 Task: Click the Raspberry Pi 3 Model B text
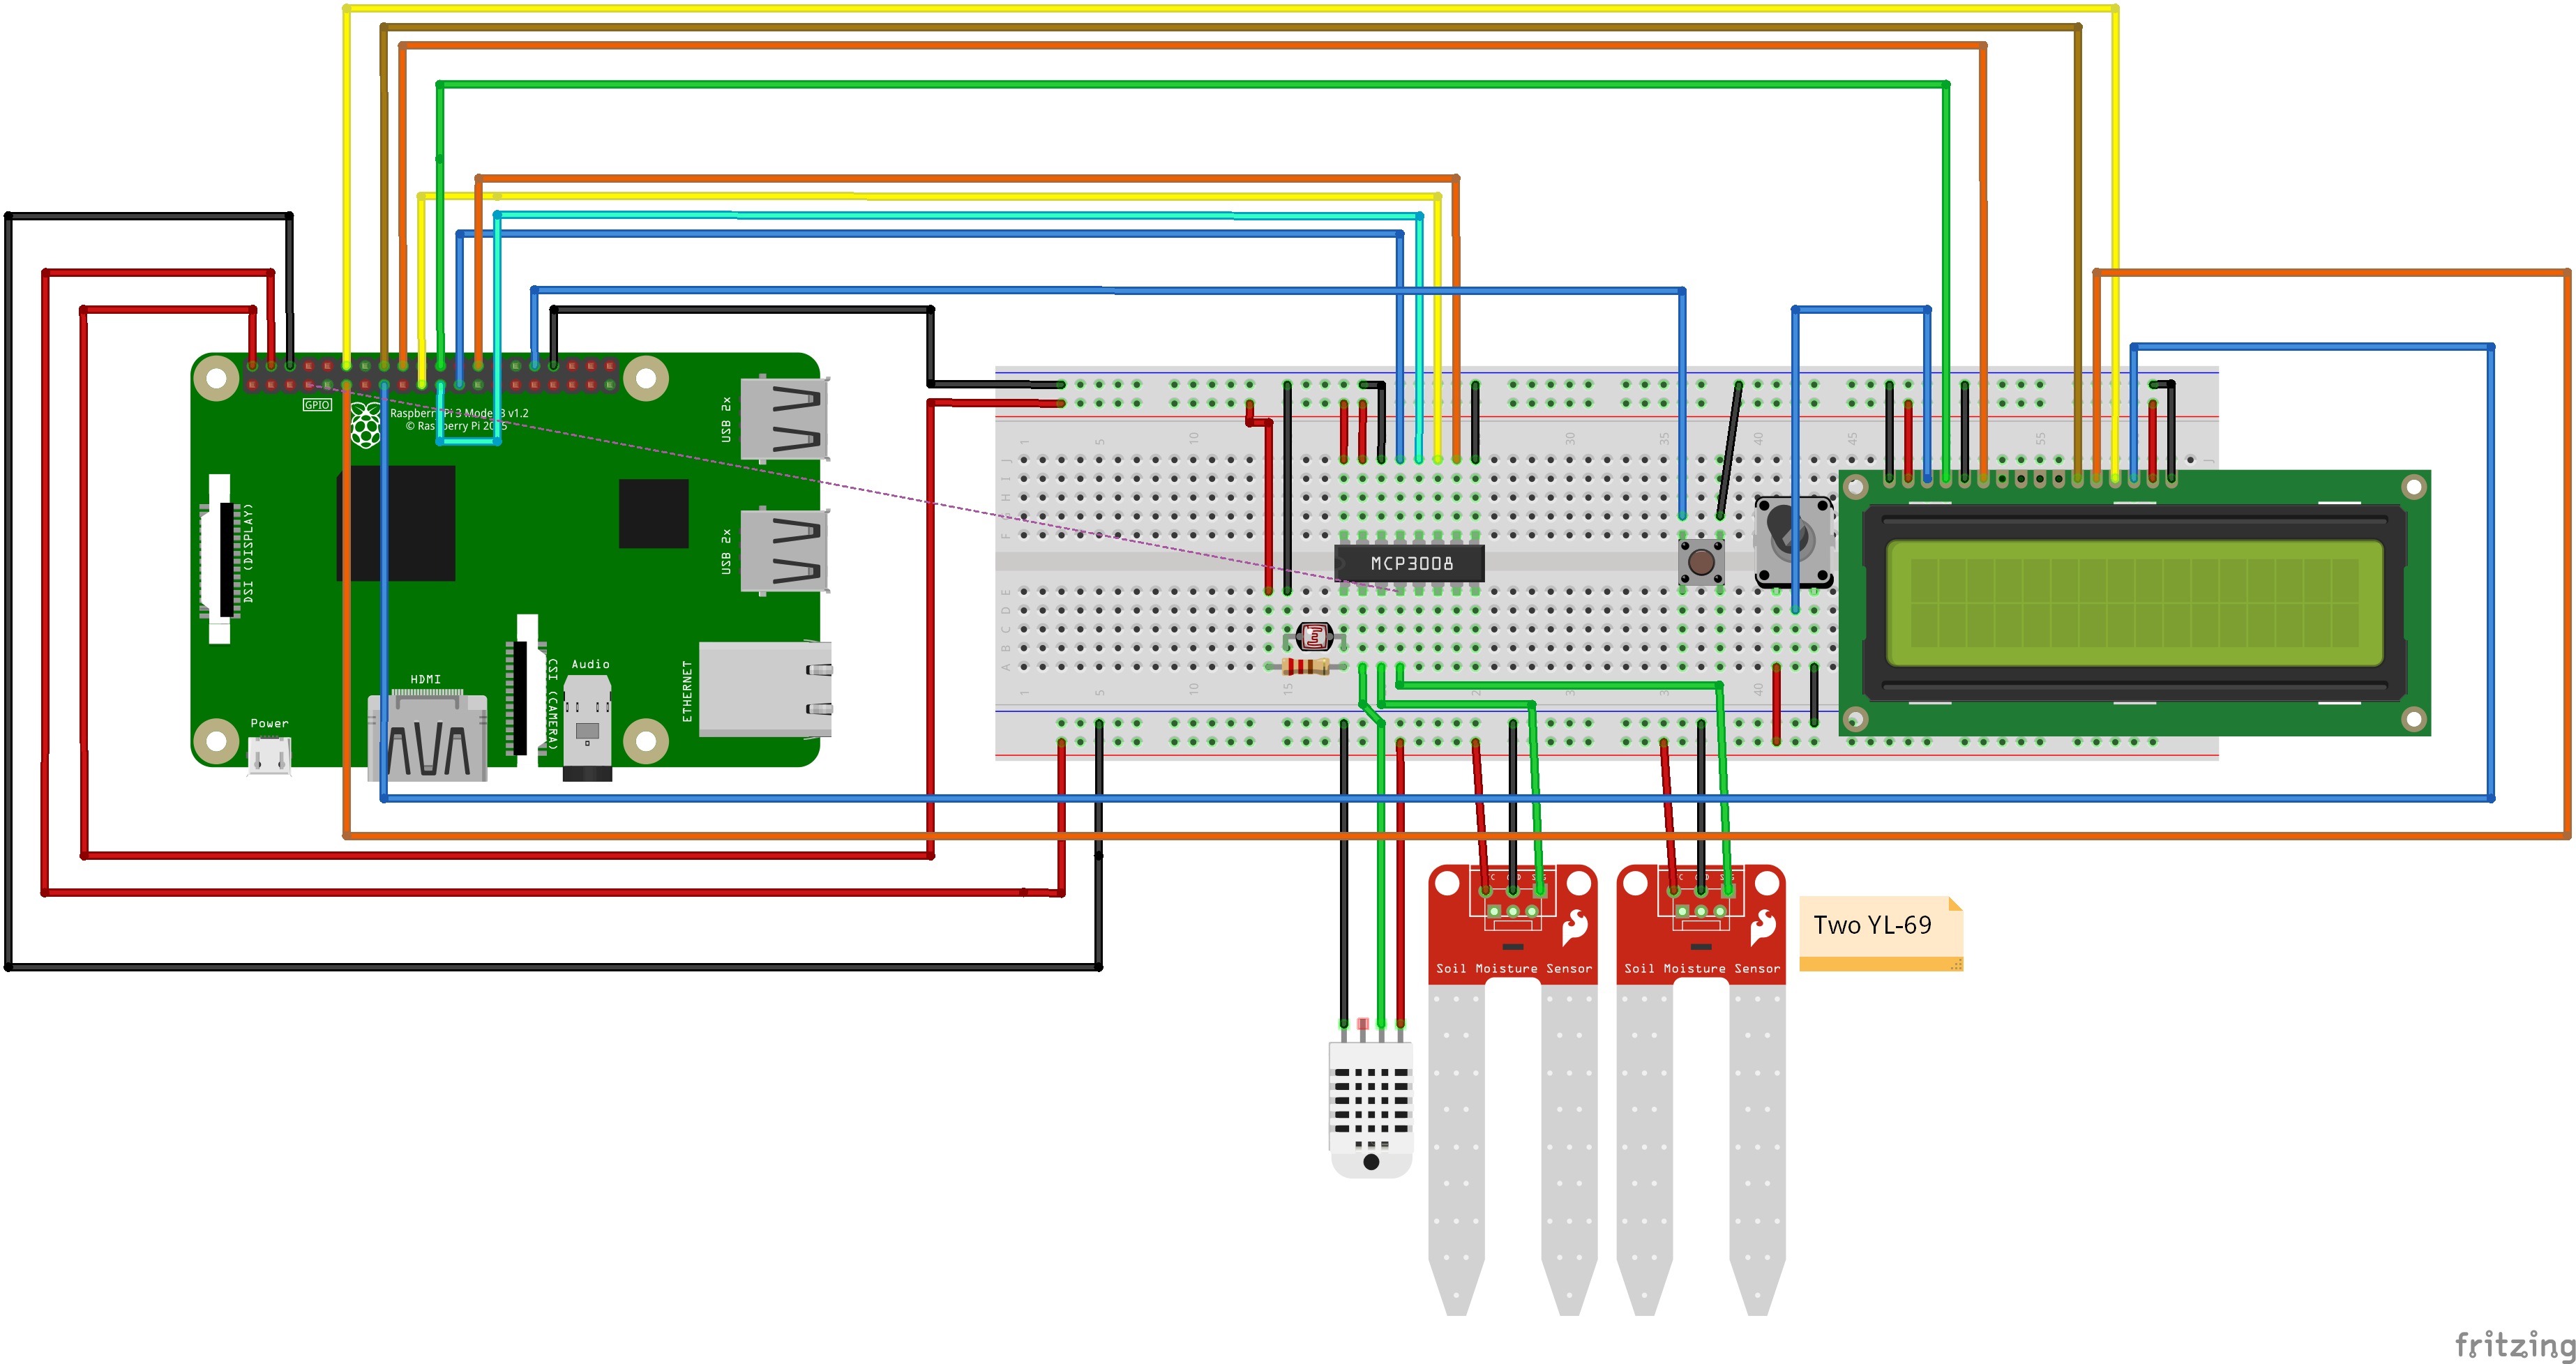coord(459,413)
